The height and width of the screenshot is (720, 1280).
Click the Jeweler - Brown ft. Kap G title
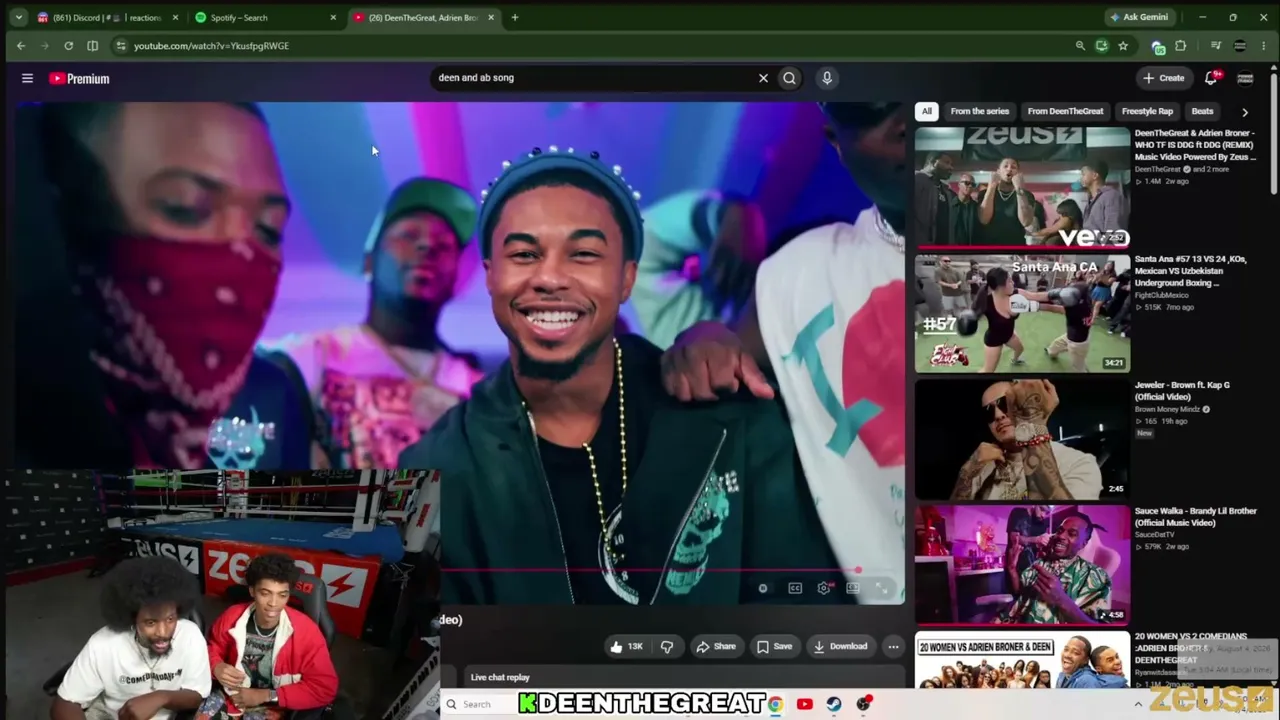pyautogui.click(x=1182, y=391)
